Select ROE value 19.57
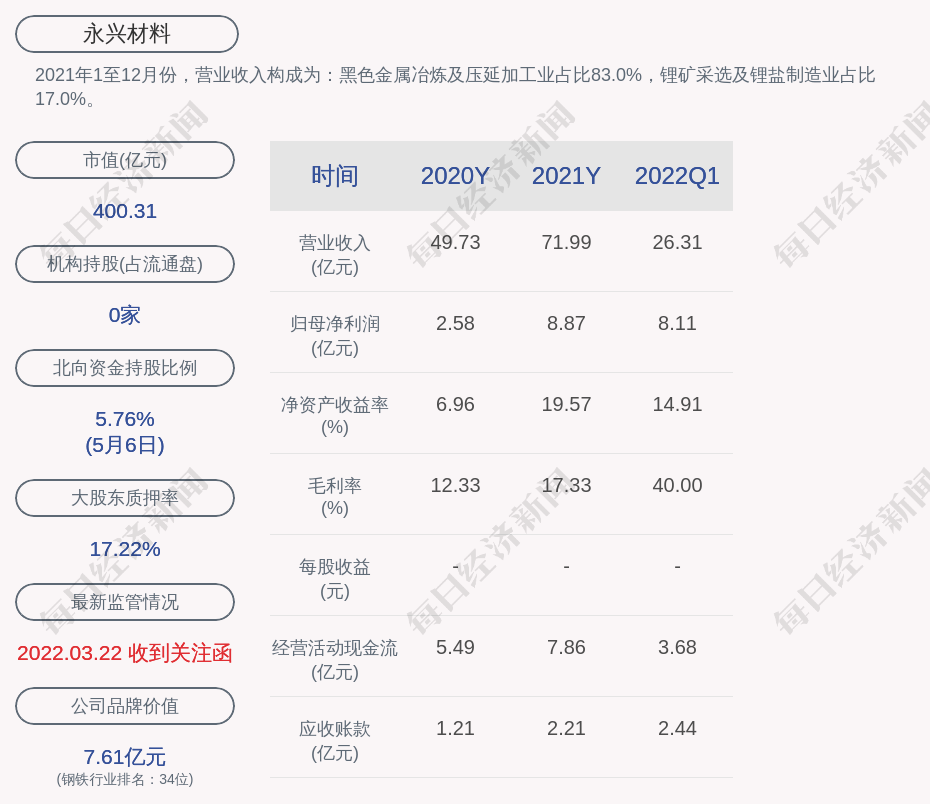The image size is (930, 804). click(x=566, y=404)
